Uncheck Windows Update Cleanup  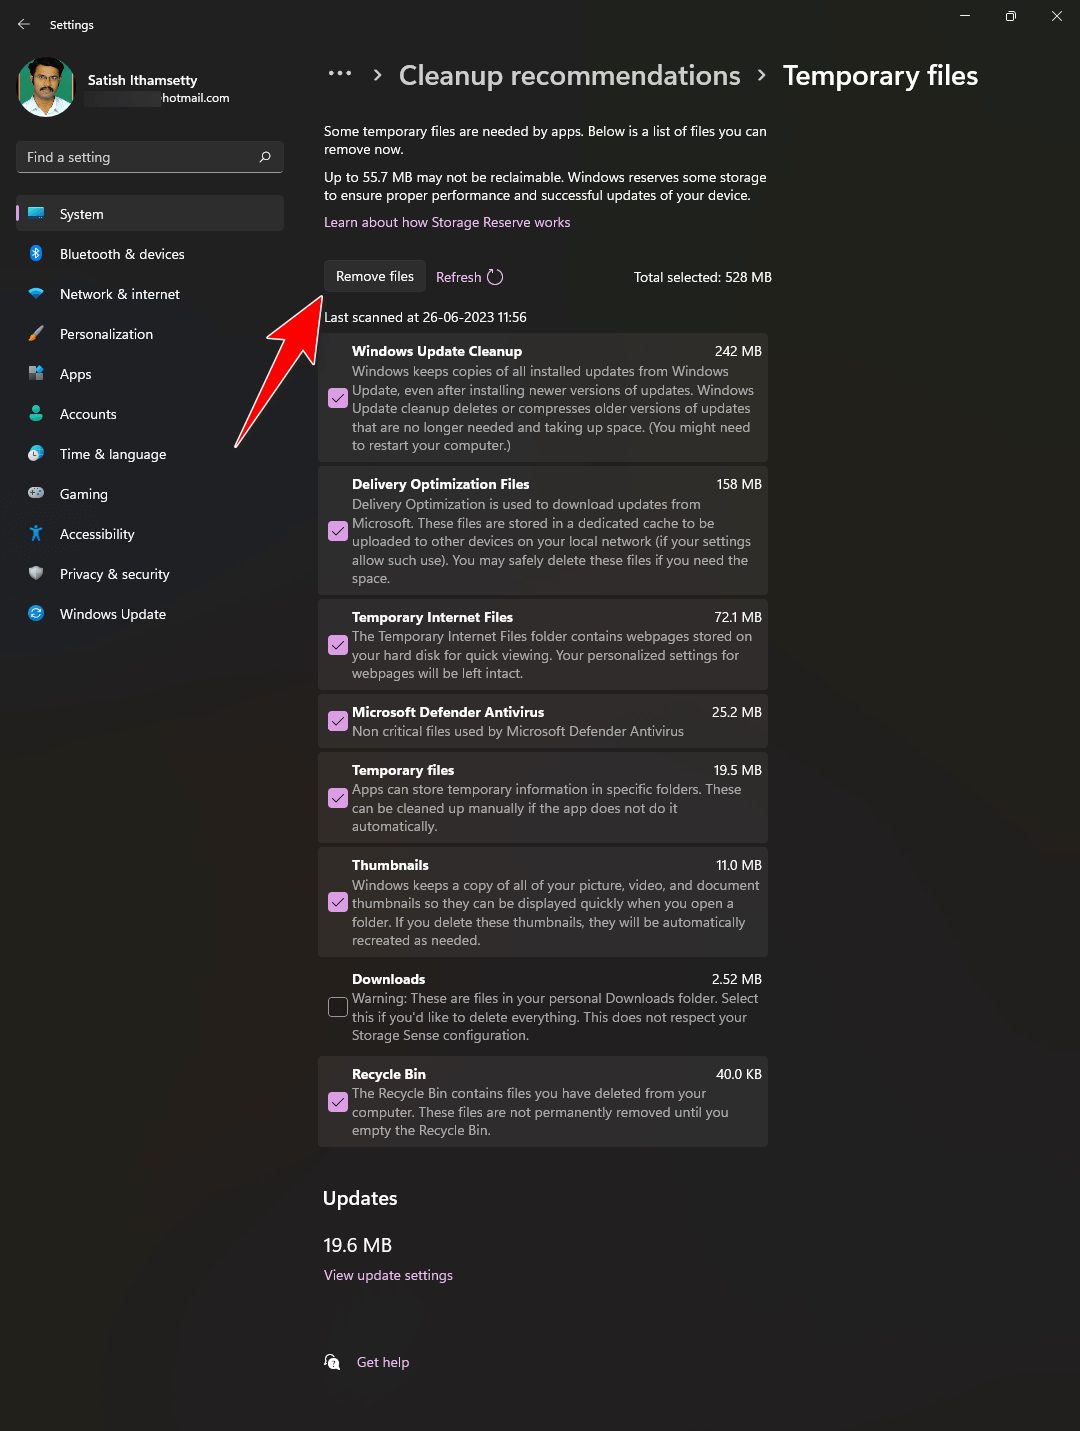click(337, 398)
